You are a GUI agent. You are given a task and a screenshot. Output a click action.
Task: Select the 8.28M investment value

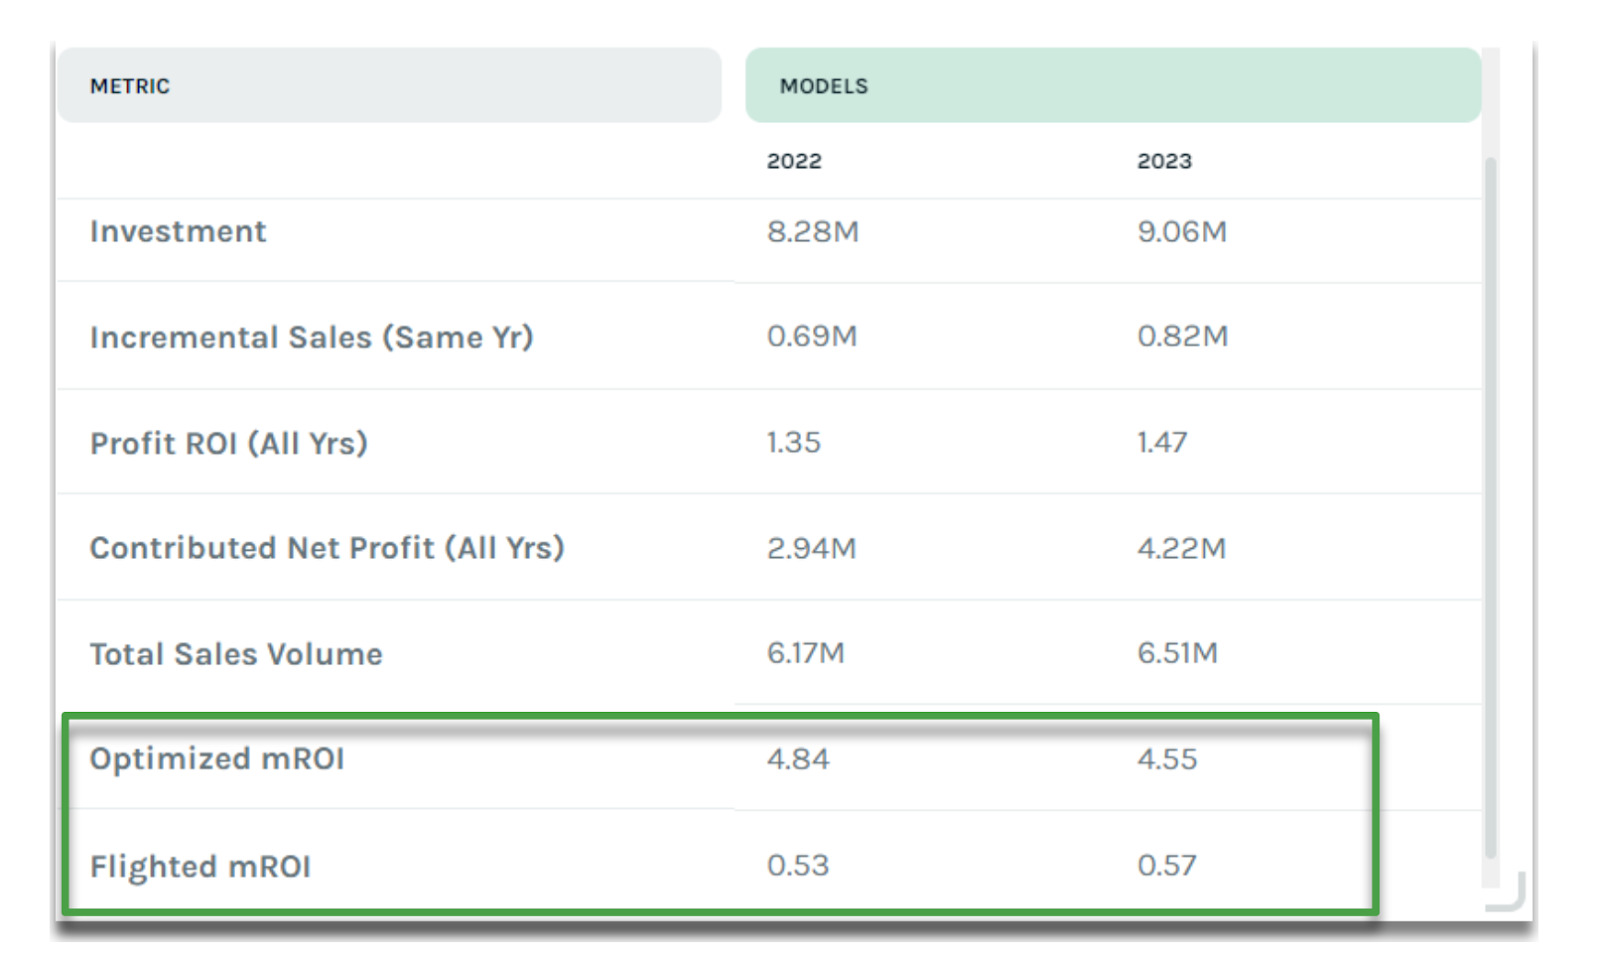coord(812,232)
